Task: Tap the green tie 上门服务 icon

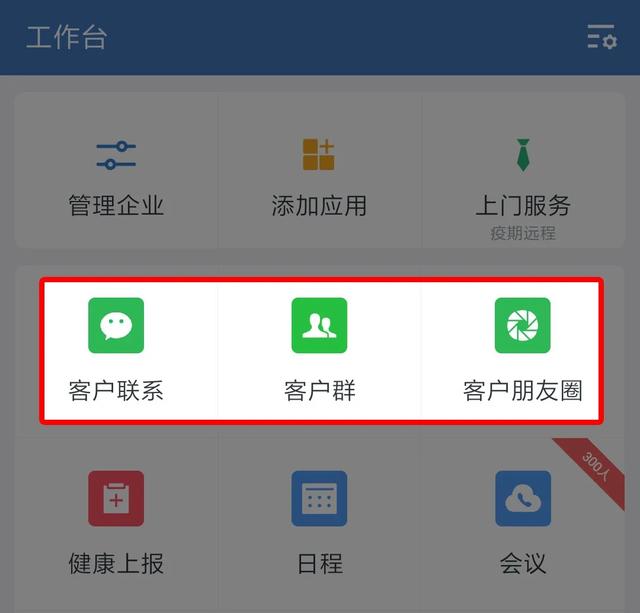Action: click(x=523, y=155)
